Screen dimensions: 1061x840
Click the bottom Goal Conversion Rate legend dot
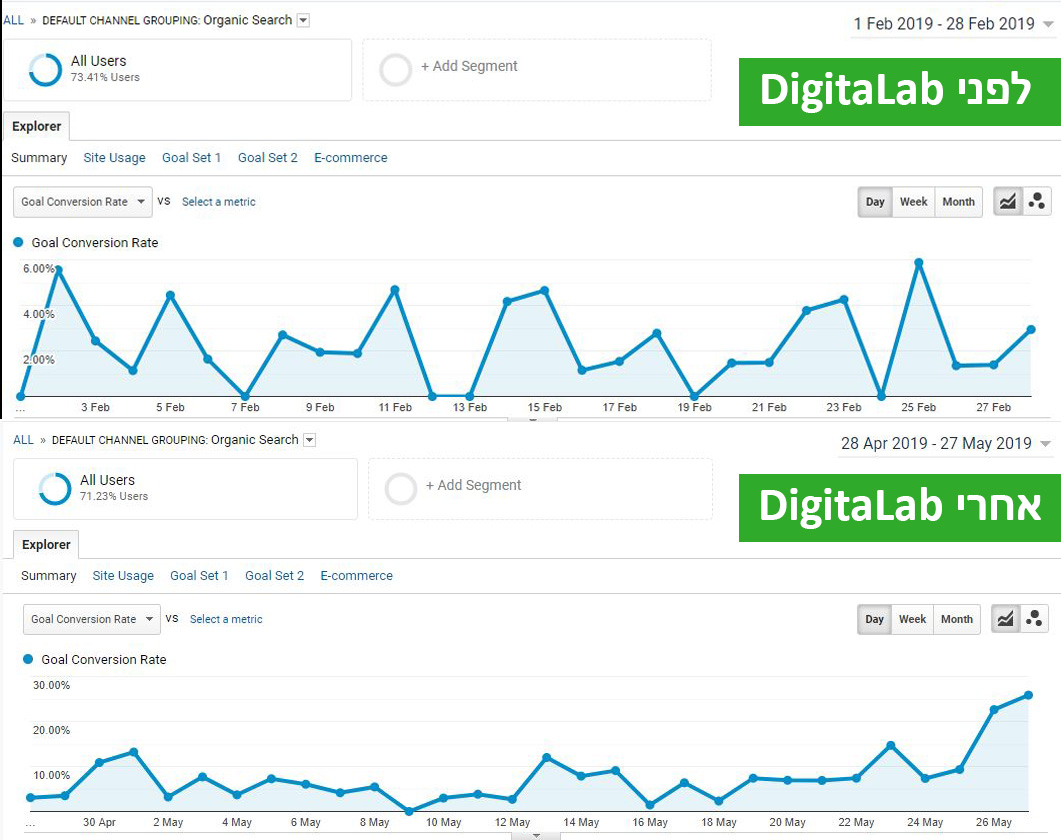point(28,659)
